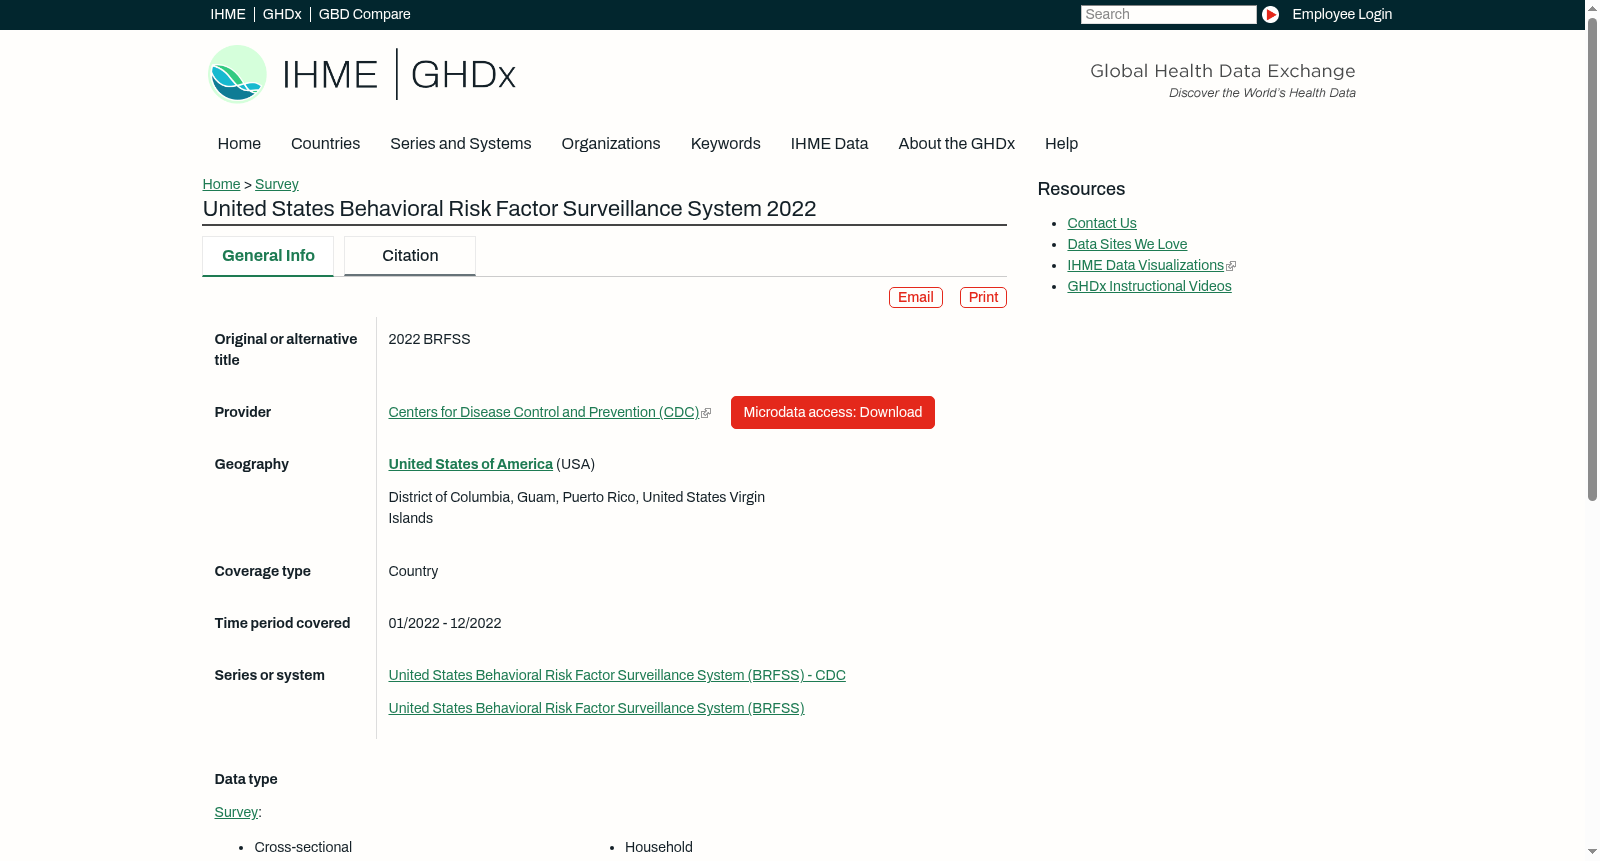Click Microdata access: Download button
The height and width of the screenshot is (861, 1600).
pos(833,412)
